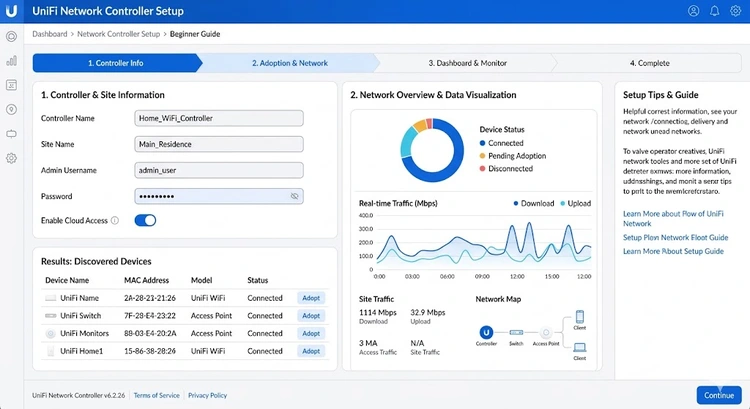Click the Continue button
The height and width of the screenshot is (409, 750).
(x=719, y=395)
